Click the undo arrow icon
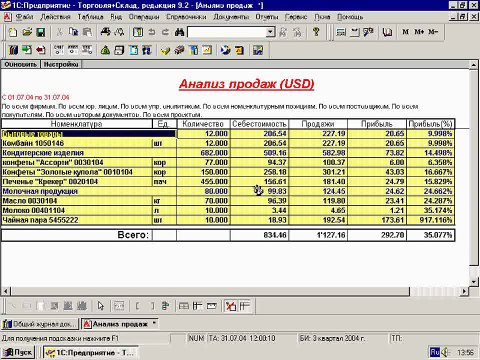 click(x=152, y=32)
